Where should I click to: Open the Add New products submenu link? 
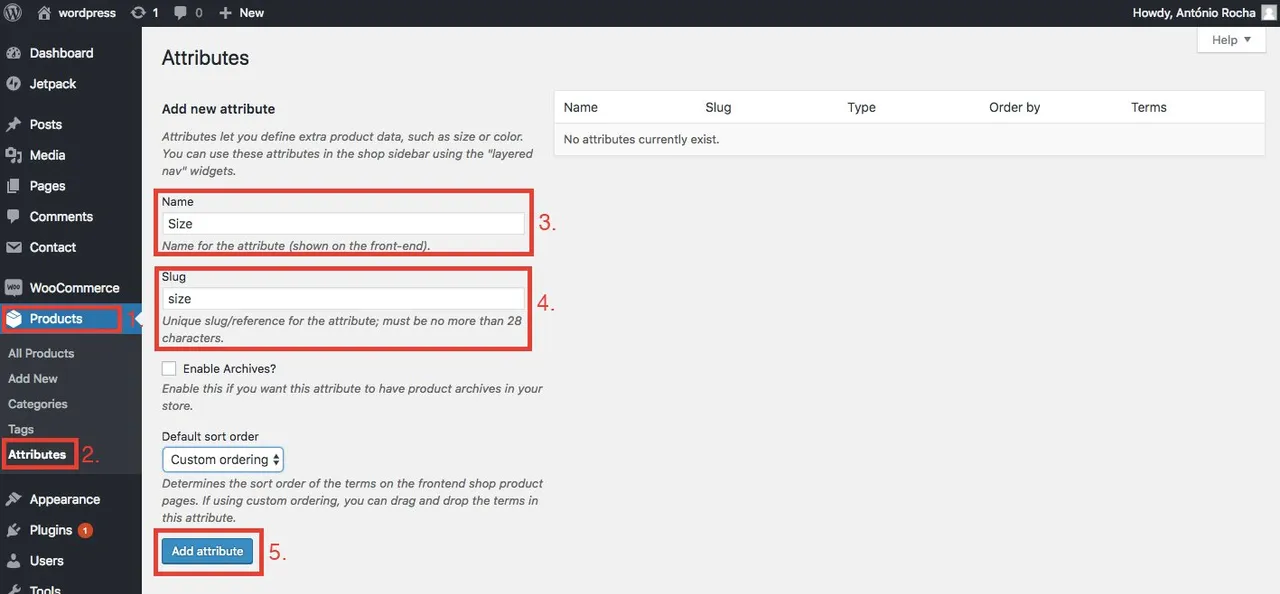(x=33, y=379)
